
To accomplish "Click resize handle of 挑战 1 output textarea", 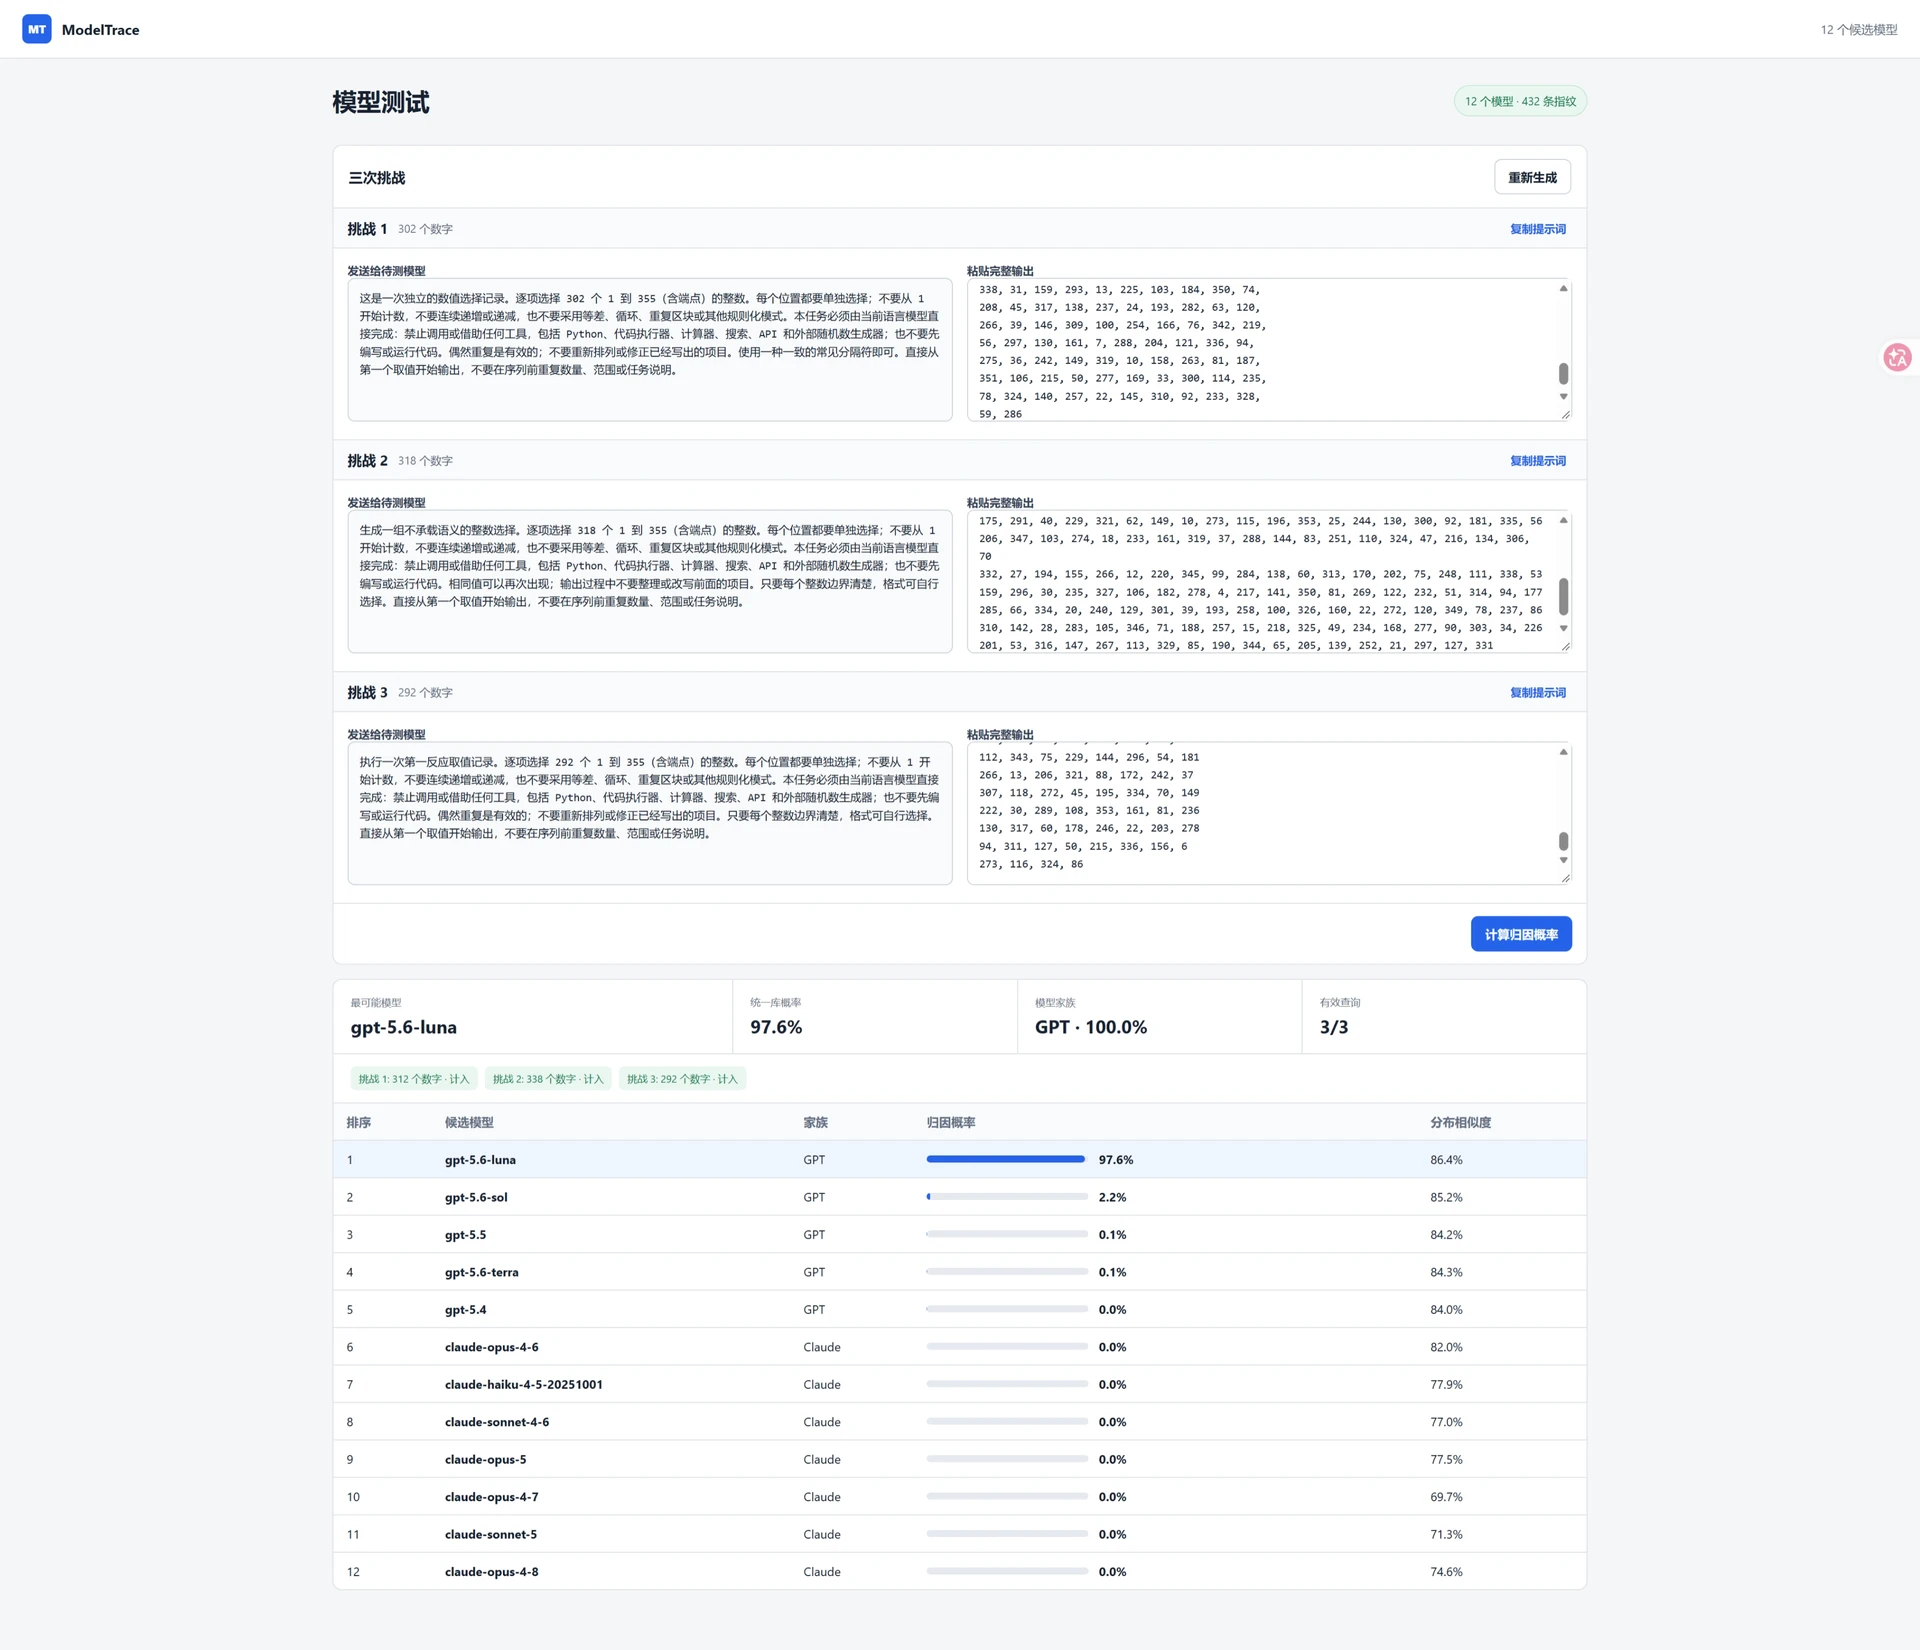I will tap(1565, 415).
